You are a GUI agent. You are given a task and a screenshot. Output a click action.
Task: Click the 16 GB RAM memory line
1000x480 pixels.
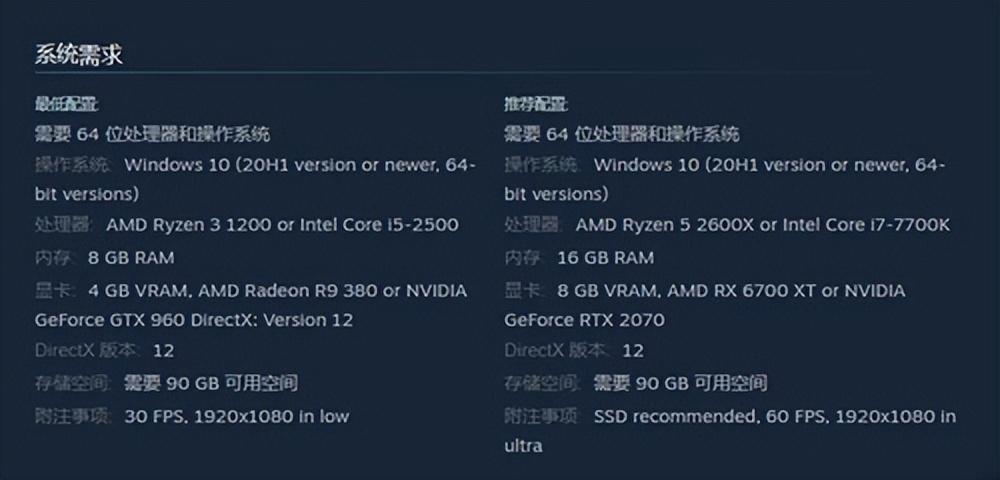point(579,258)
